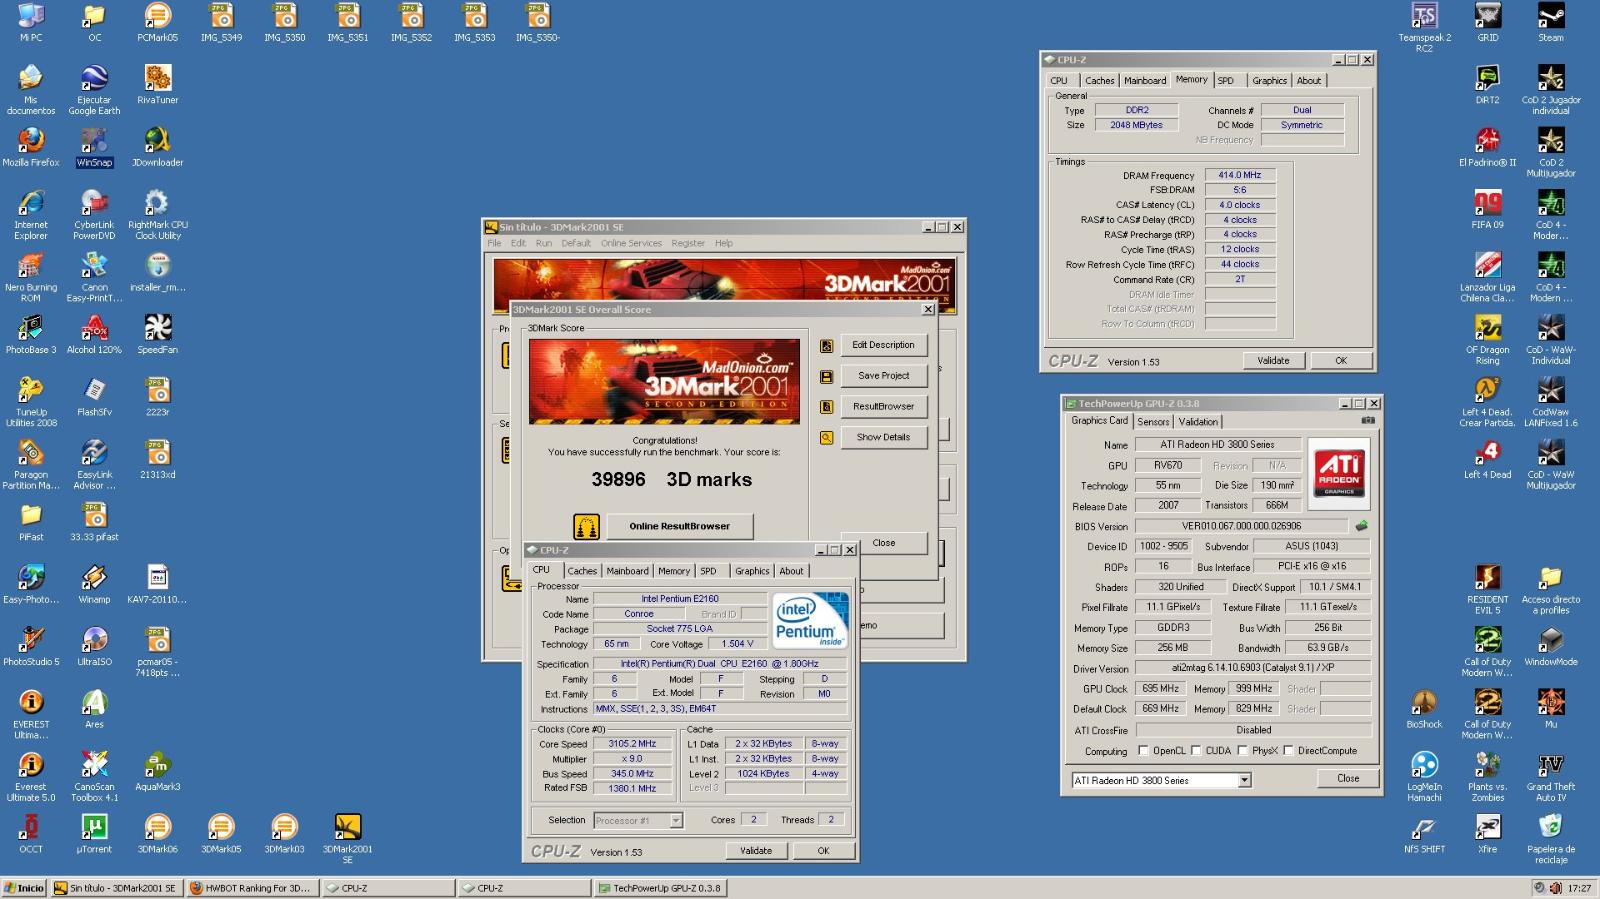
Task: Open Inicio start button
Action: click(x=24, y=888)
